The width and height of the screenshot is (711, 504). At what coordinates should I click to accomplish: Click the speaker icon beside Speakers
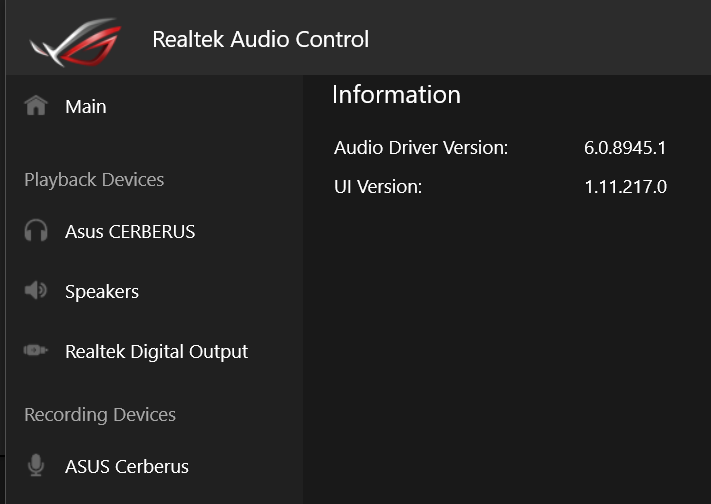point(35,290)
